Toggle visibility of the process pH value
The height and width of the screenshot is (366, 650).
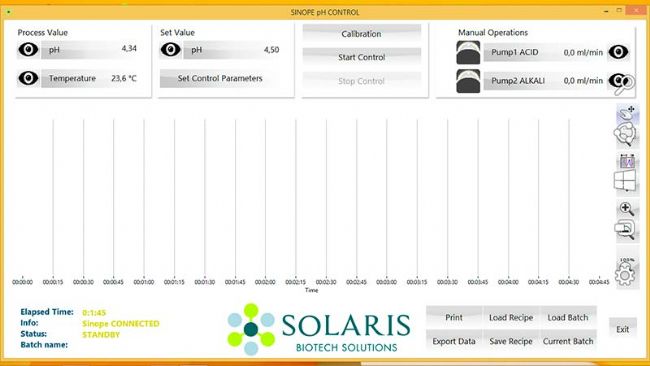pyautogui.click(x=28, y=50)
